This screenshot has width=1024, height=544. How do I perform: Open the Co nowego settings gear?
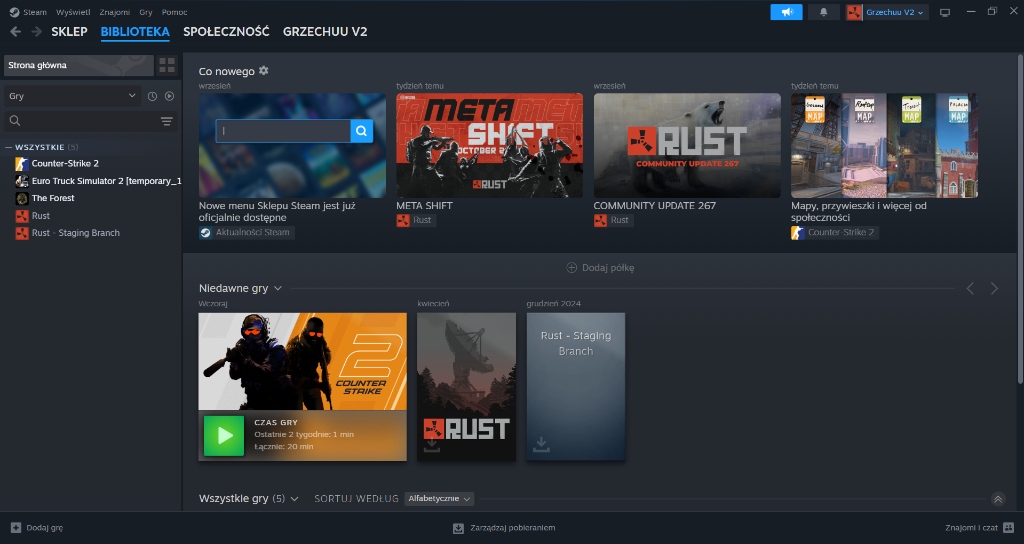coord(263,71)
